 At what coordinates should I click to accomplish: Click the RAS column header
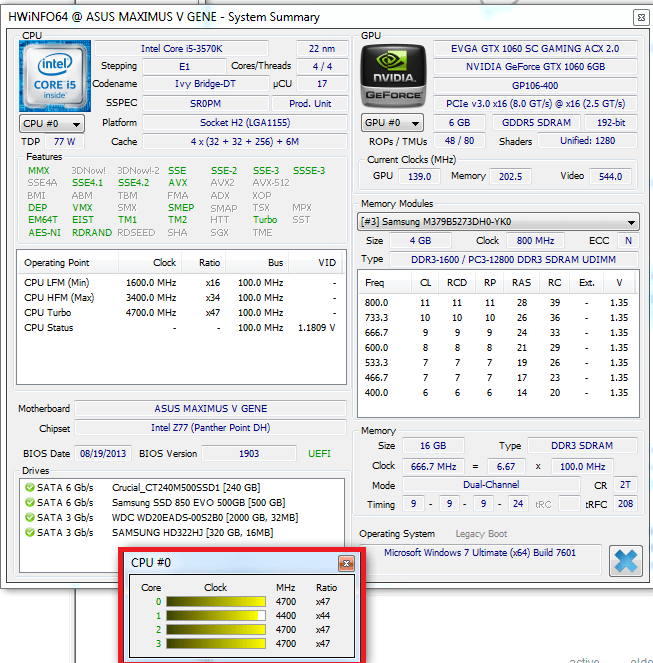pos(521,282)
